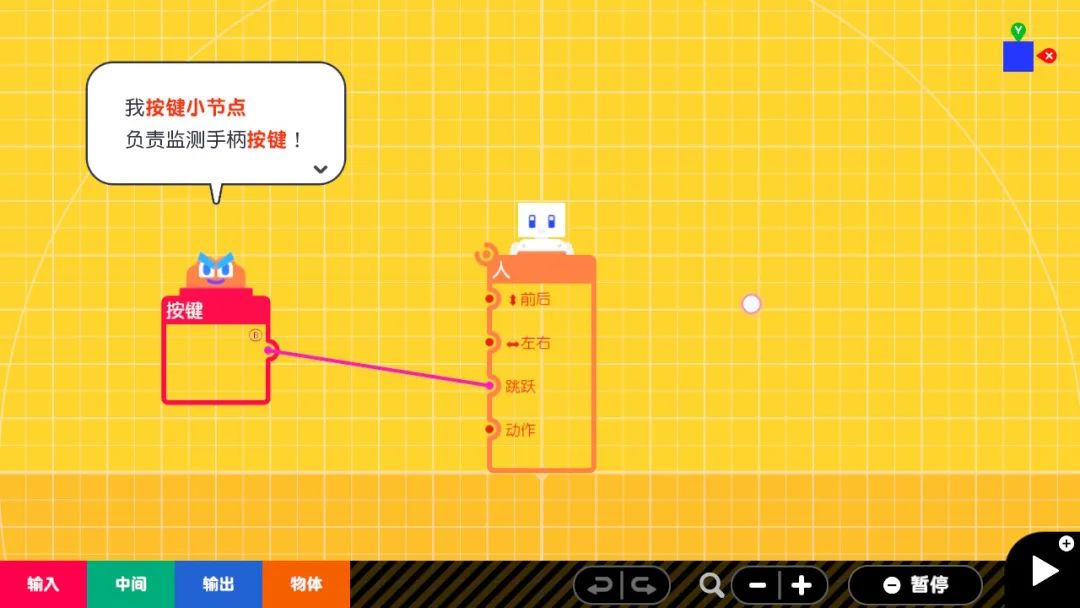This screenshot has height=608, width=1080.
Task: Click the 跳跃 jump input port
Action: pyautogui.click(x=490, y=386)
